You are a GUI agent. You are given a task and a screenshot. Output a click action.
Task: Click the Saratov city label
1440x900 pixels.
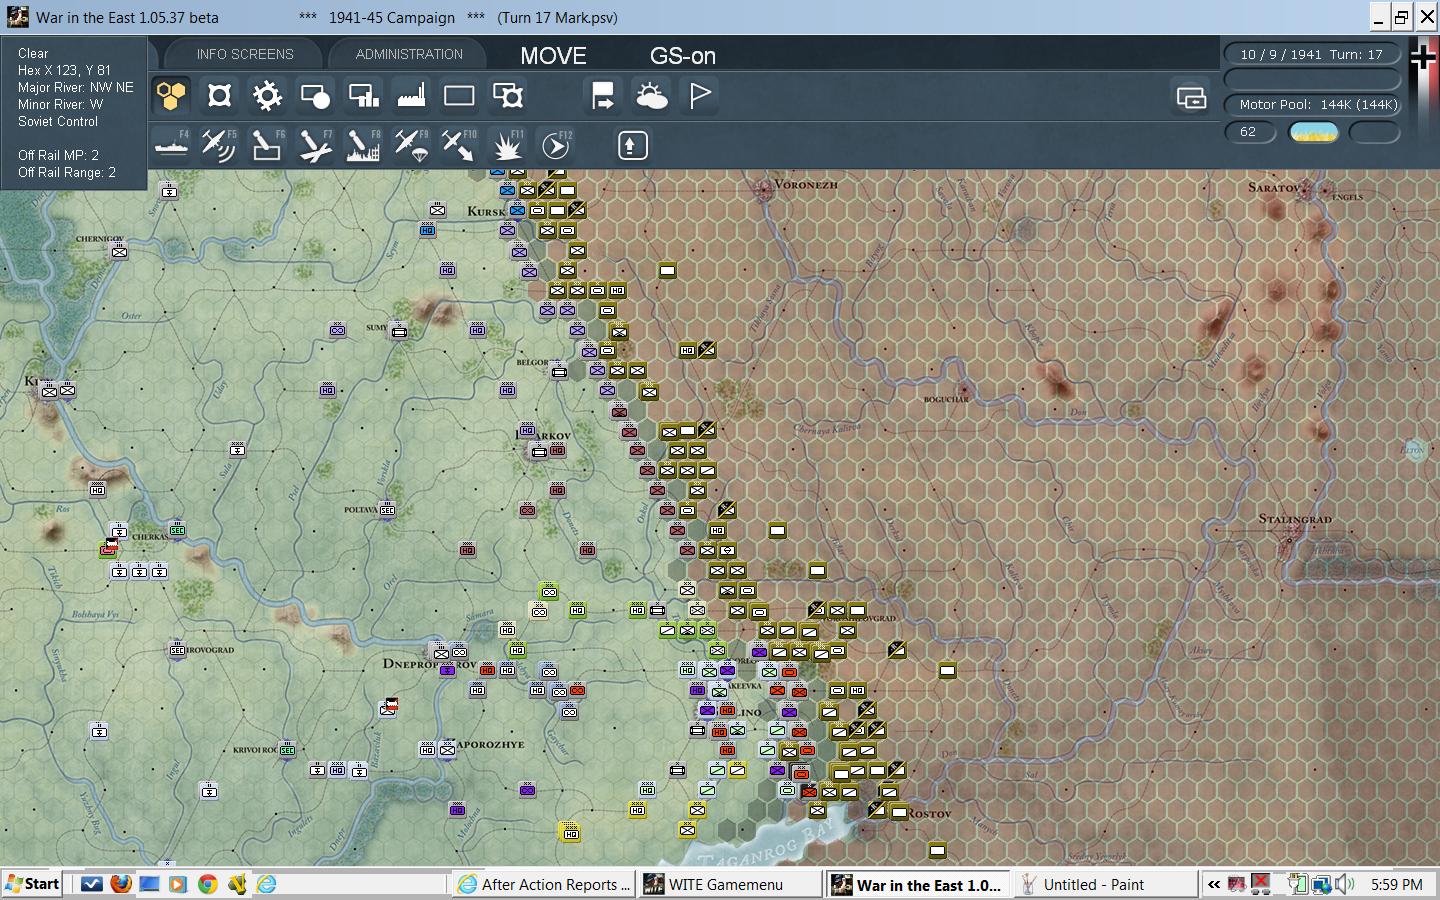coord(1275,187)
